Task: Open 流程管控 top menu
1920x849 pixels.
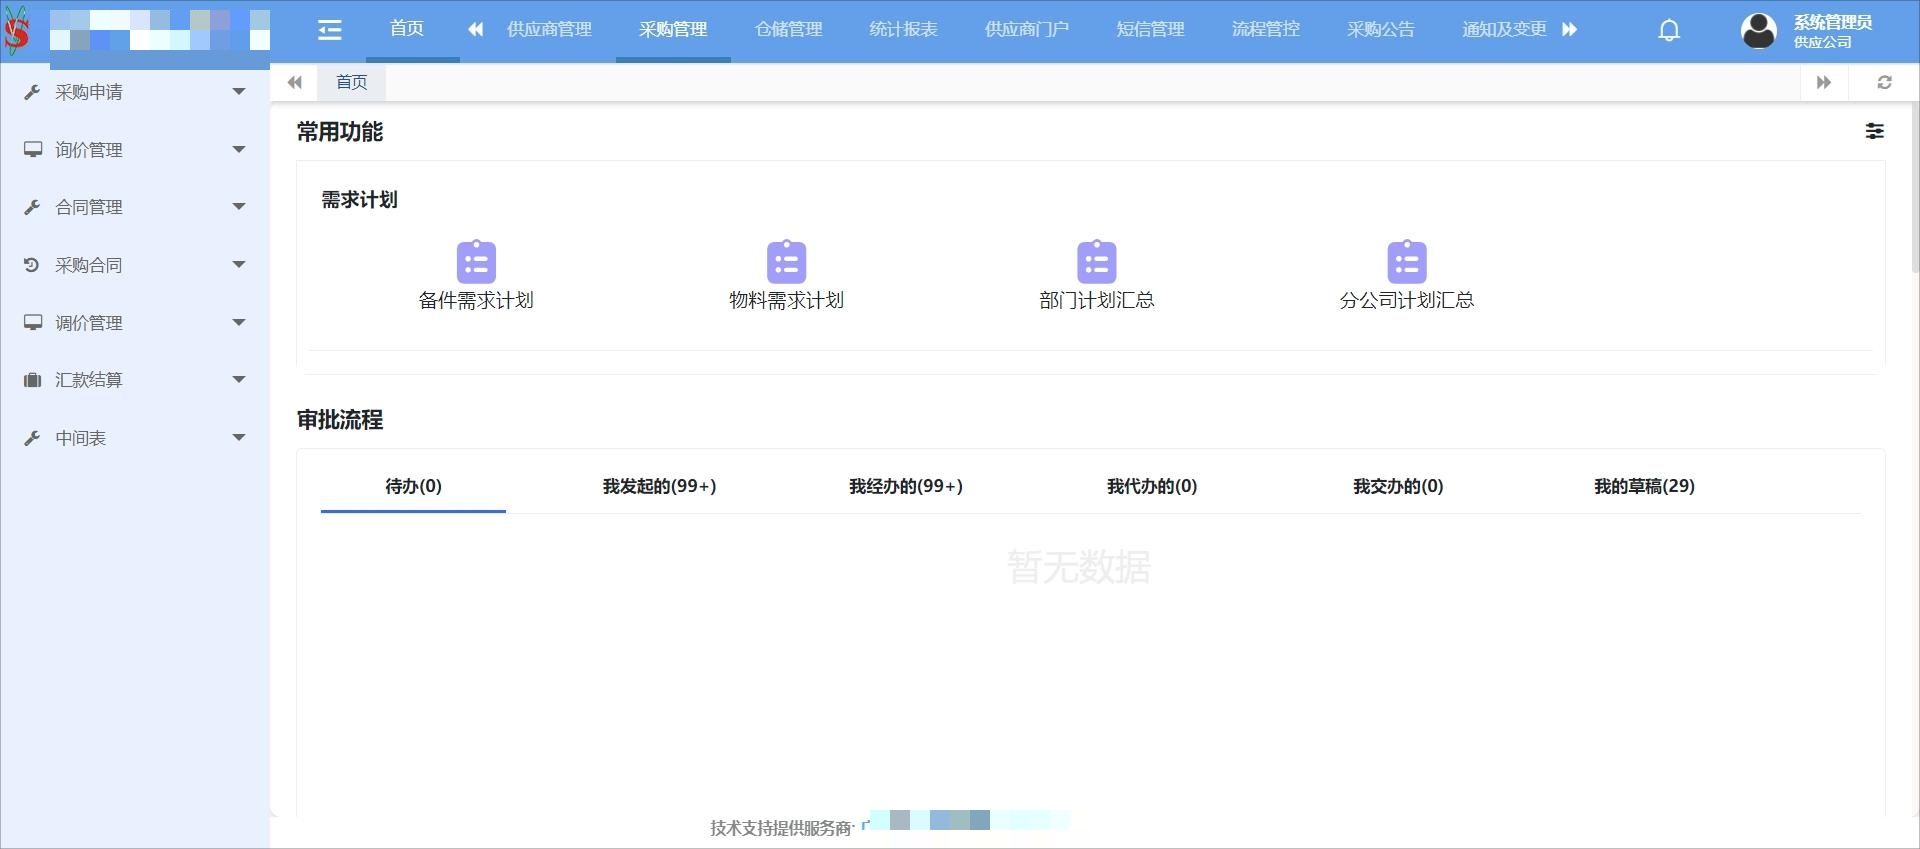Action: tap(1266, 30)
